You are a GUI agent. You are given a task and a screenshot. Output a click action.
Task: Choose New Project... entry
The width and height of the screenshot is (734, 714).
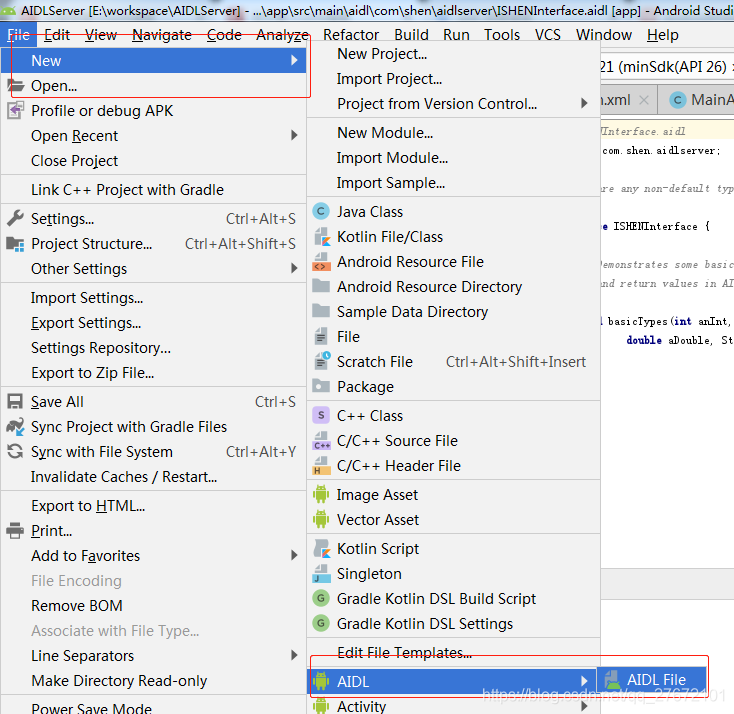tap(453, 54)
